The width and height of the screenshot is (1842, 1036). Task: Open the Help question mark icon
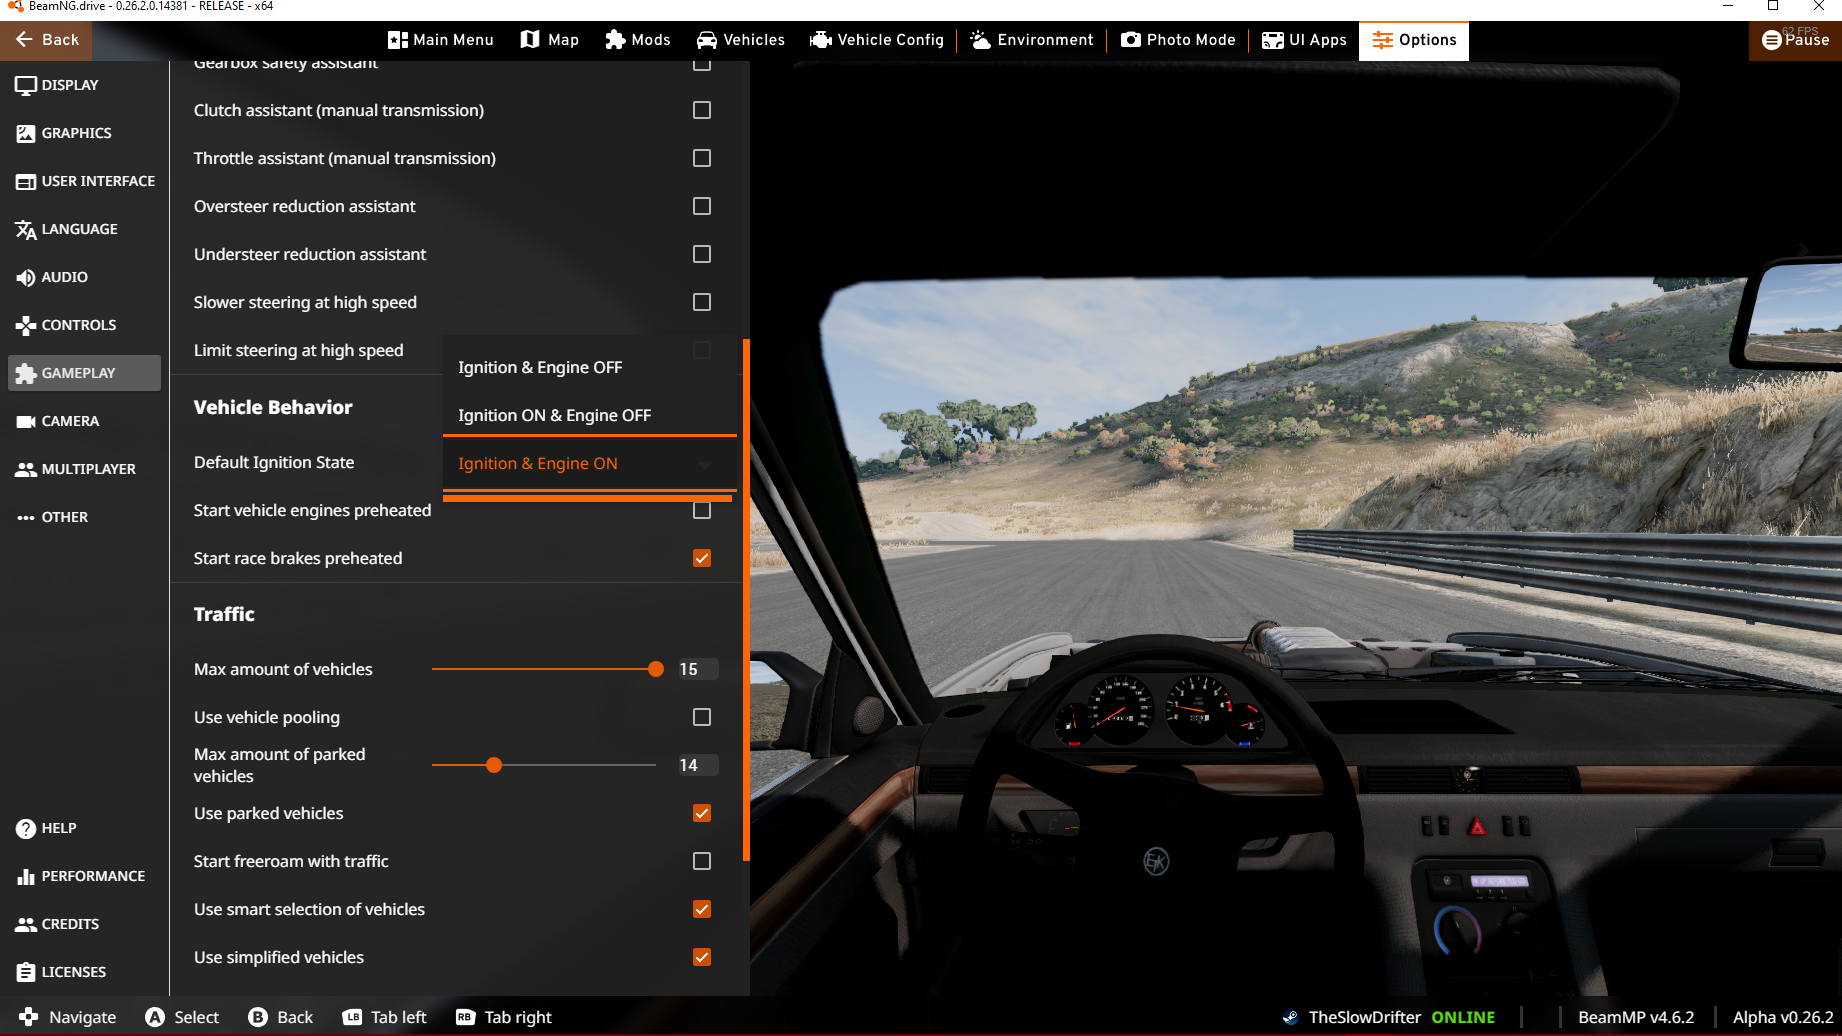click(x=26, y=828)
